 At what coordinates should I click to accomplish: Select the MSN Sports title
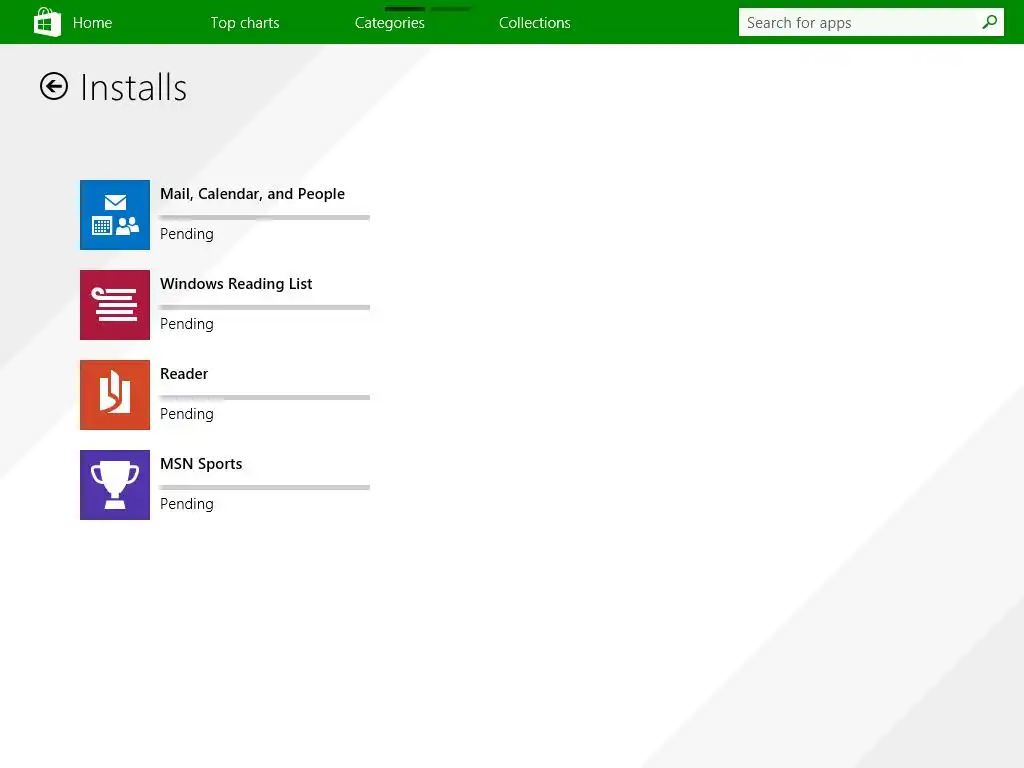201,464
